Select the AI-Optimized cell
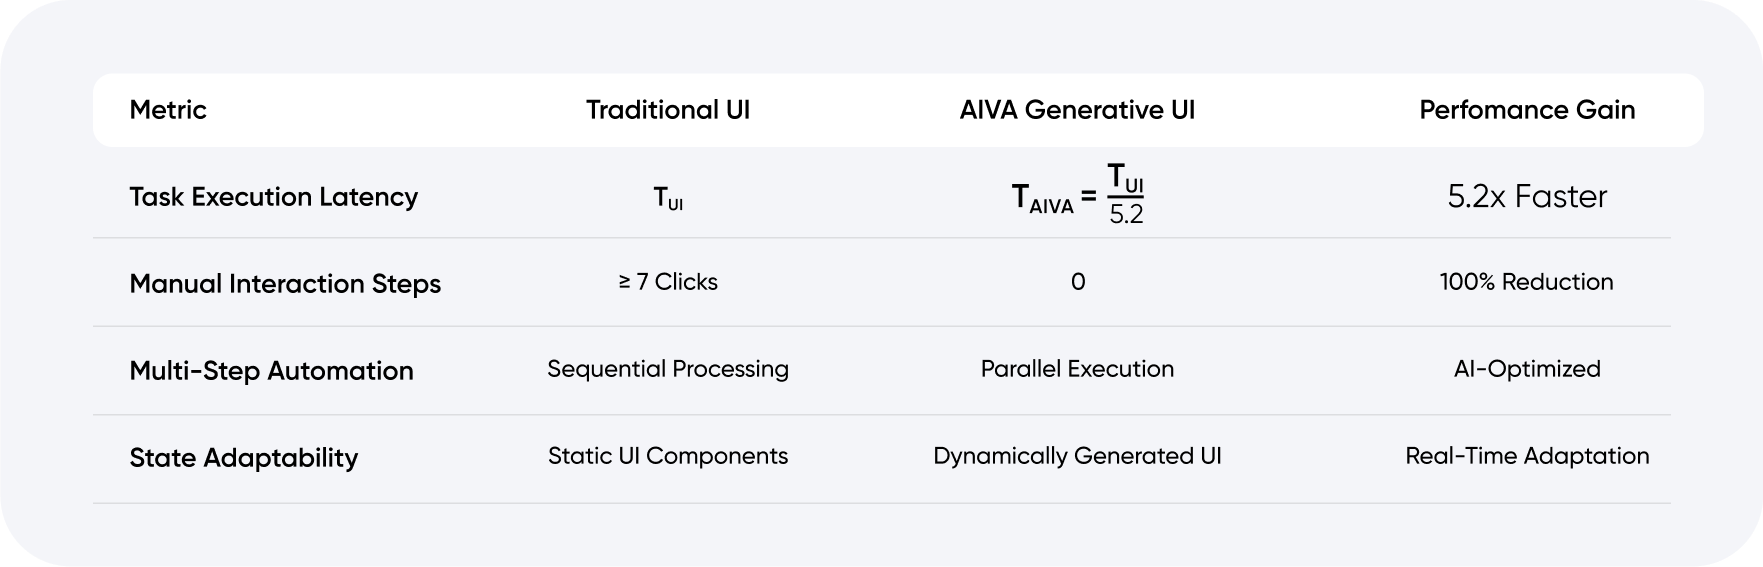The image size is (1763, 567). [x=1527, y=369]
